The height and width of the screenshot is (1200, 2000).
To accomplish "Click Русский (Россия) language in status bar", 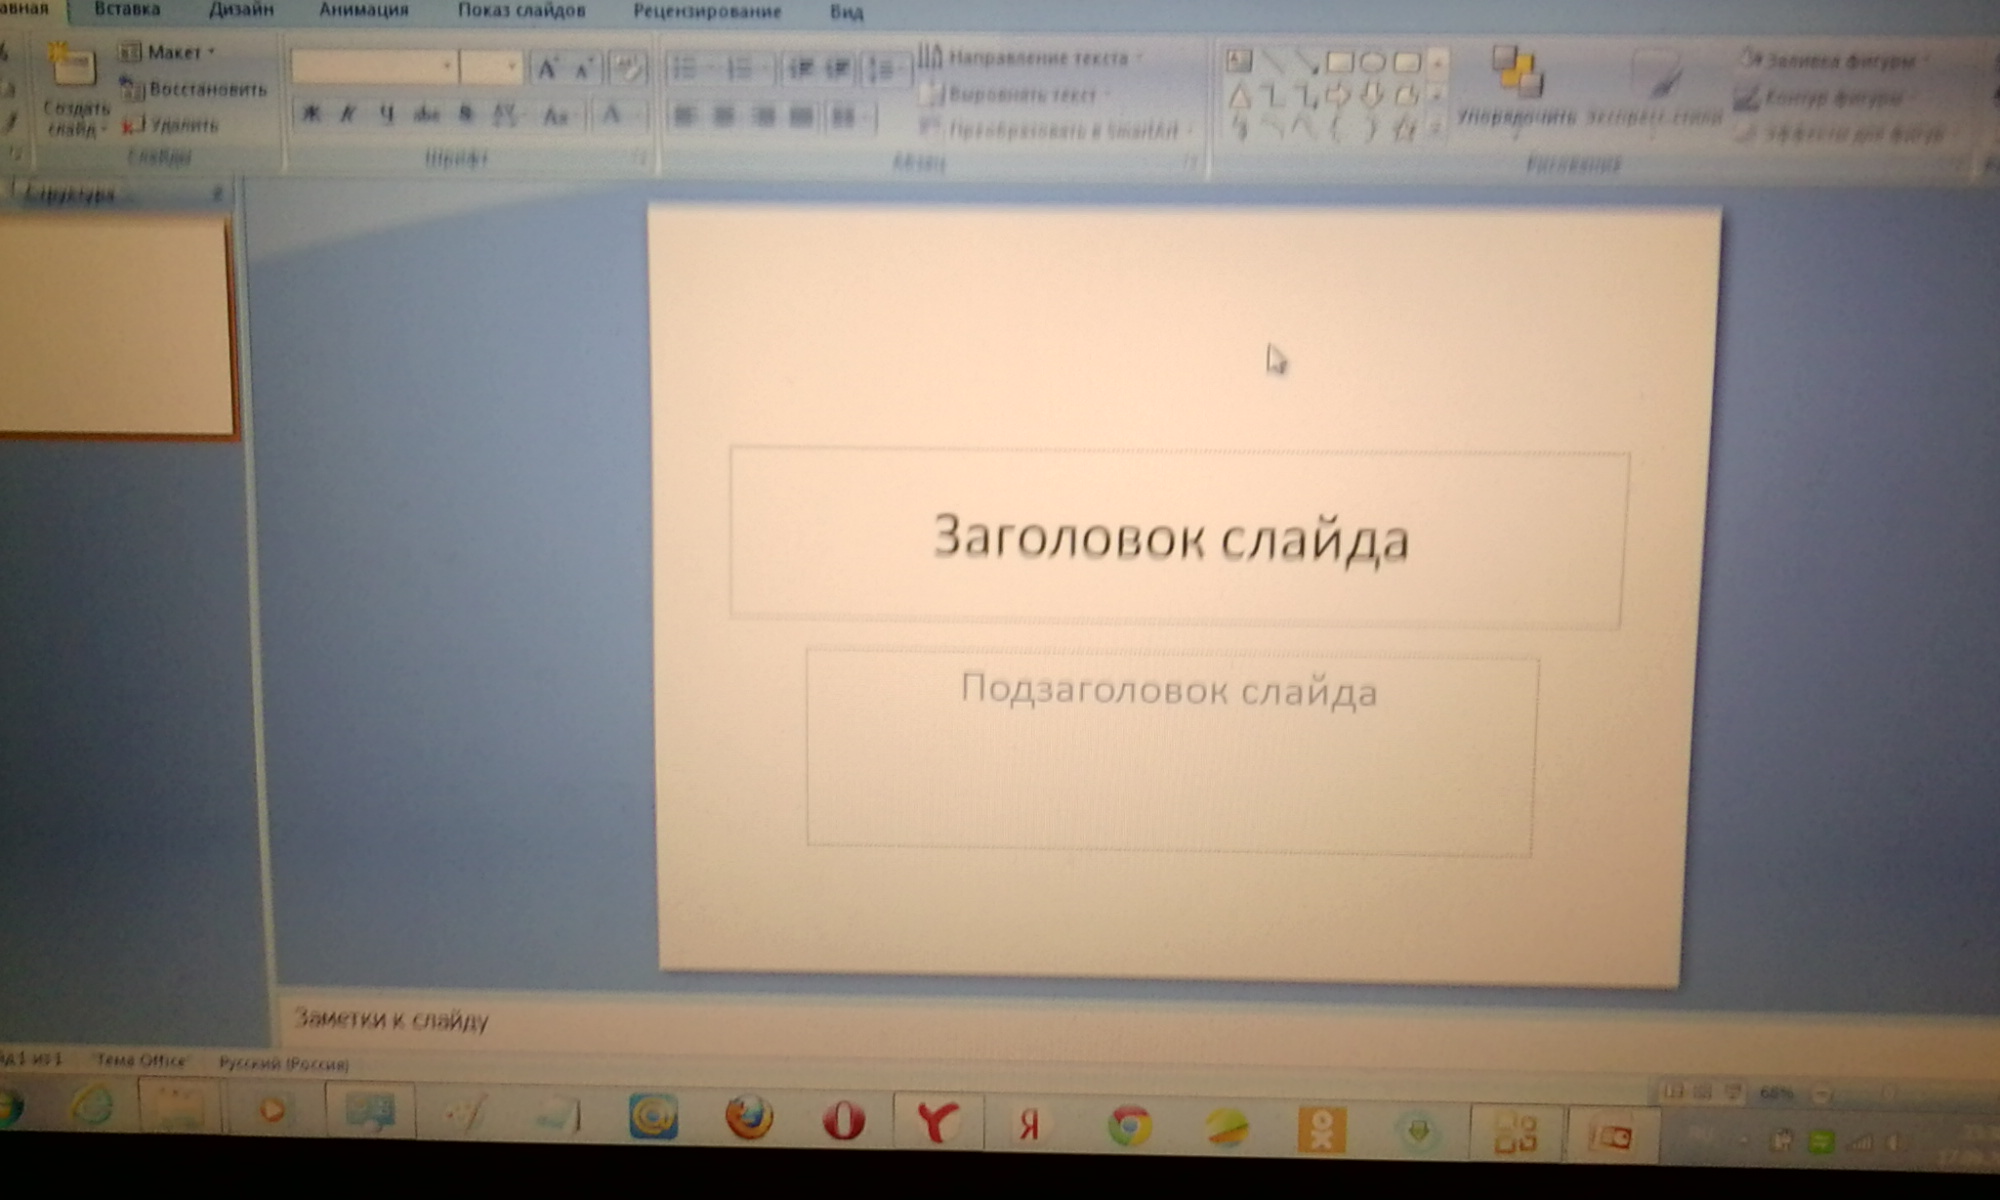I will (284, 1064).
